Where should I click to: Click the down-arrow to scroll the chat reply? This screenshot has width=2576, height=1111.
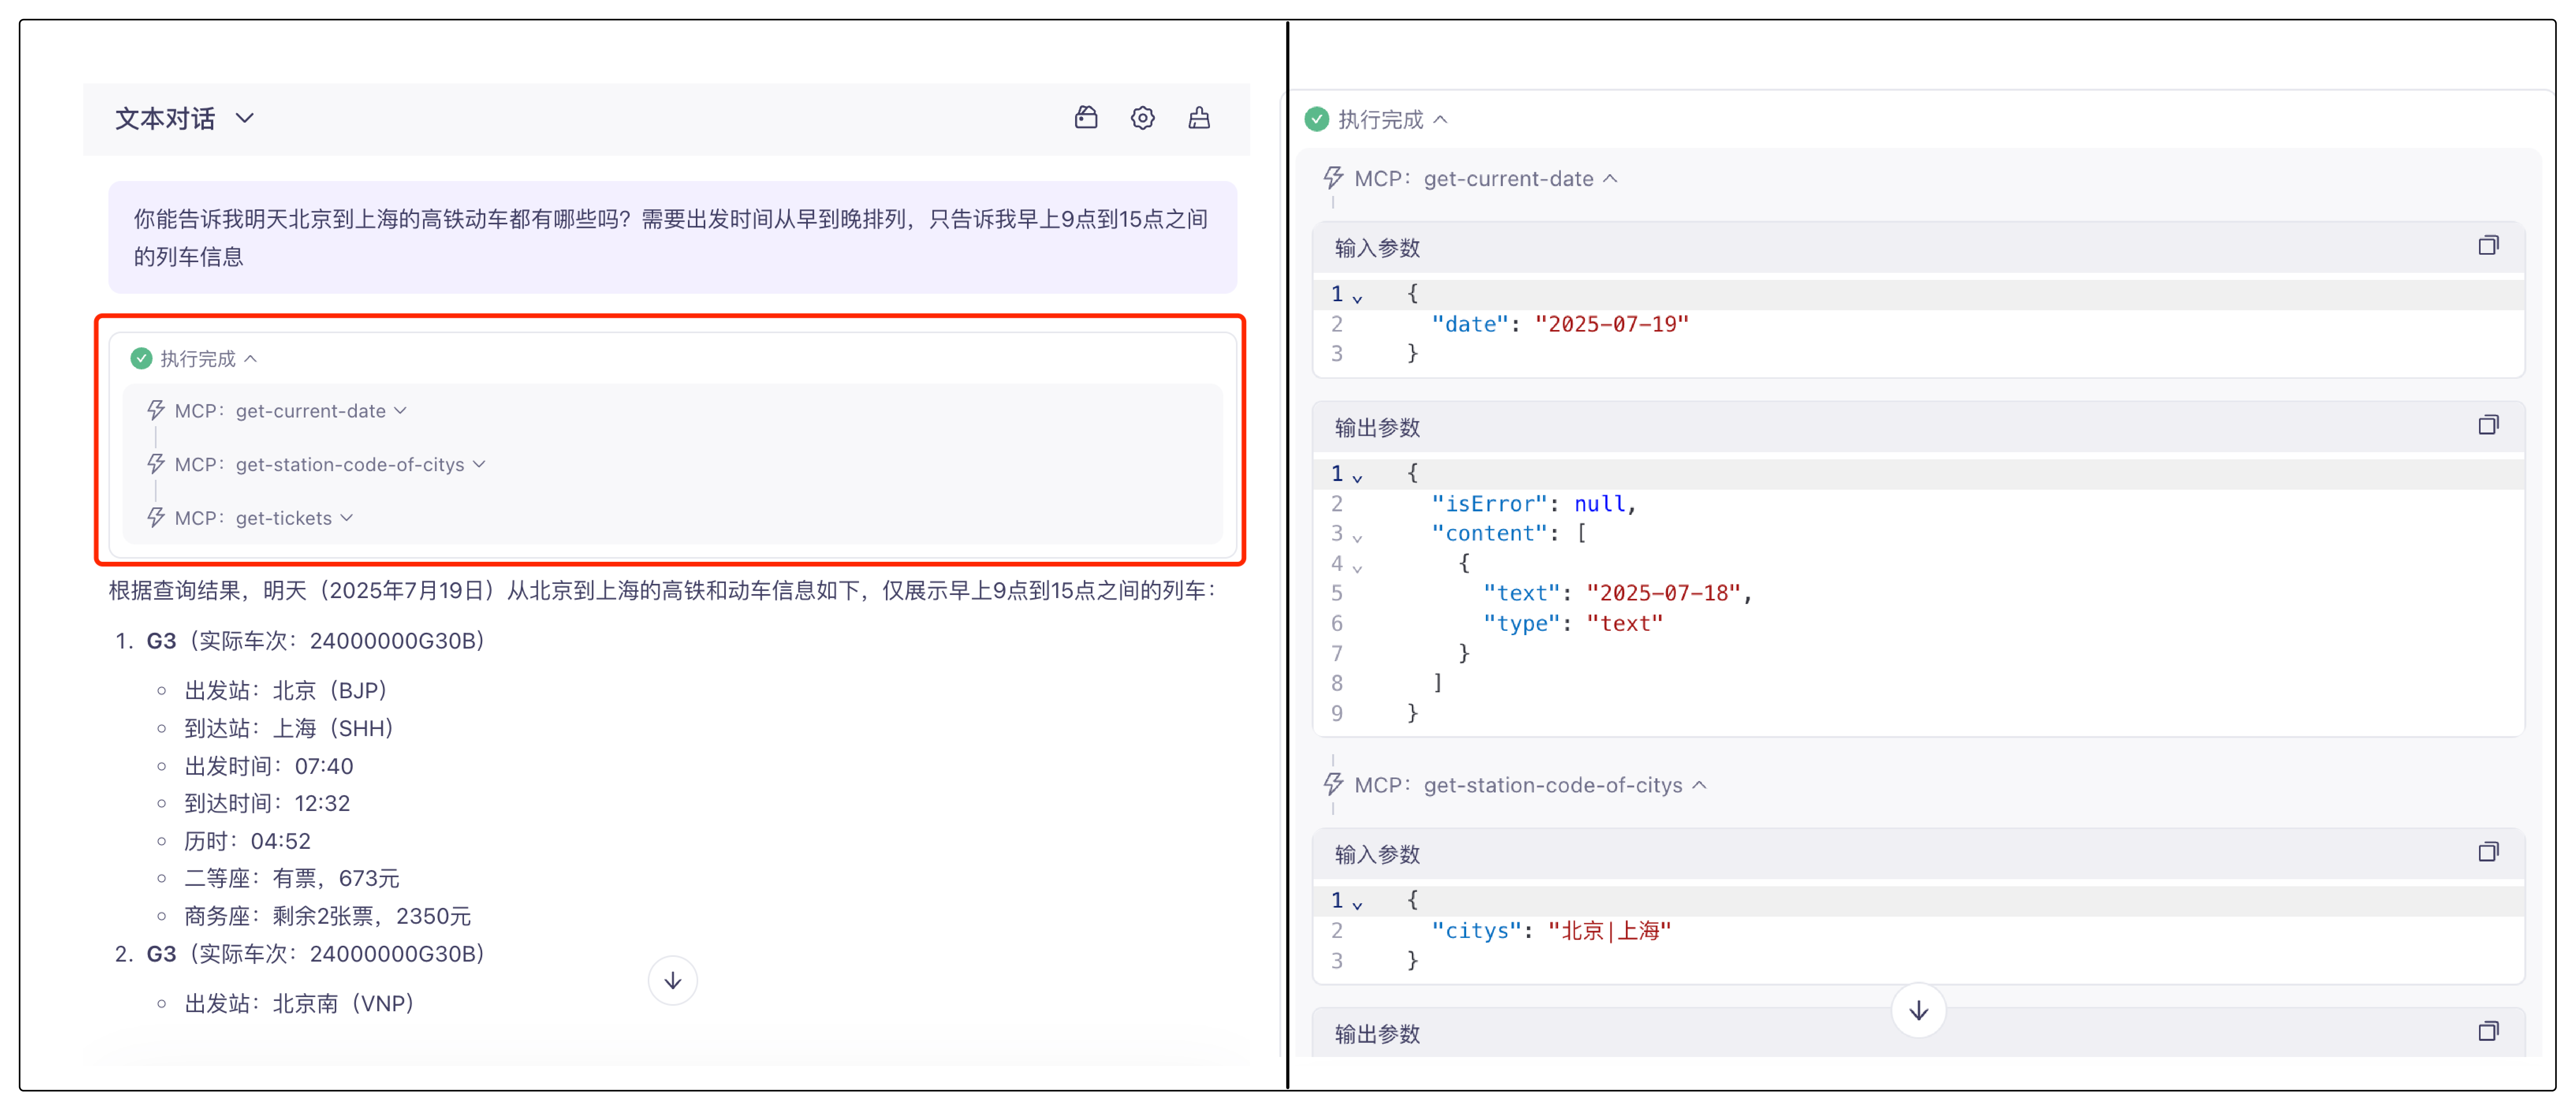672,981
